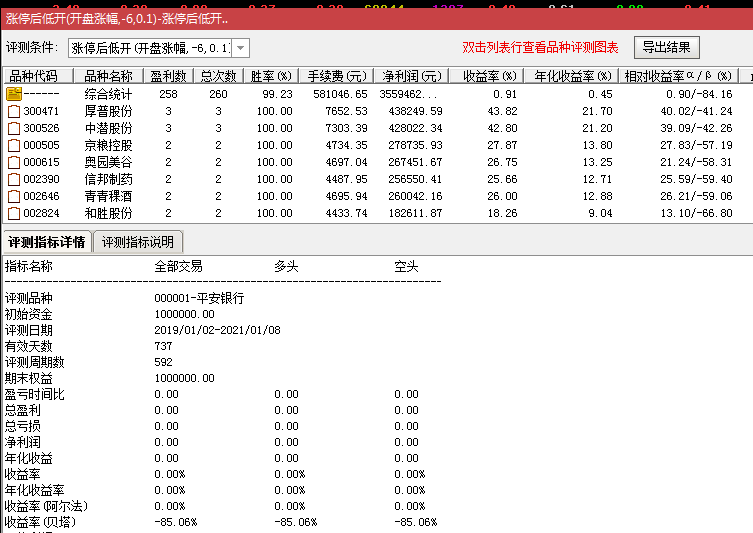The height and width of the screenshot is (533, 753).
Task: Select the 京粮控股 row name
Action: click(108, 145)
